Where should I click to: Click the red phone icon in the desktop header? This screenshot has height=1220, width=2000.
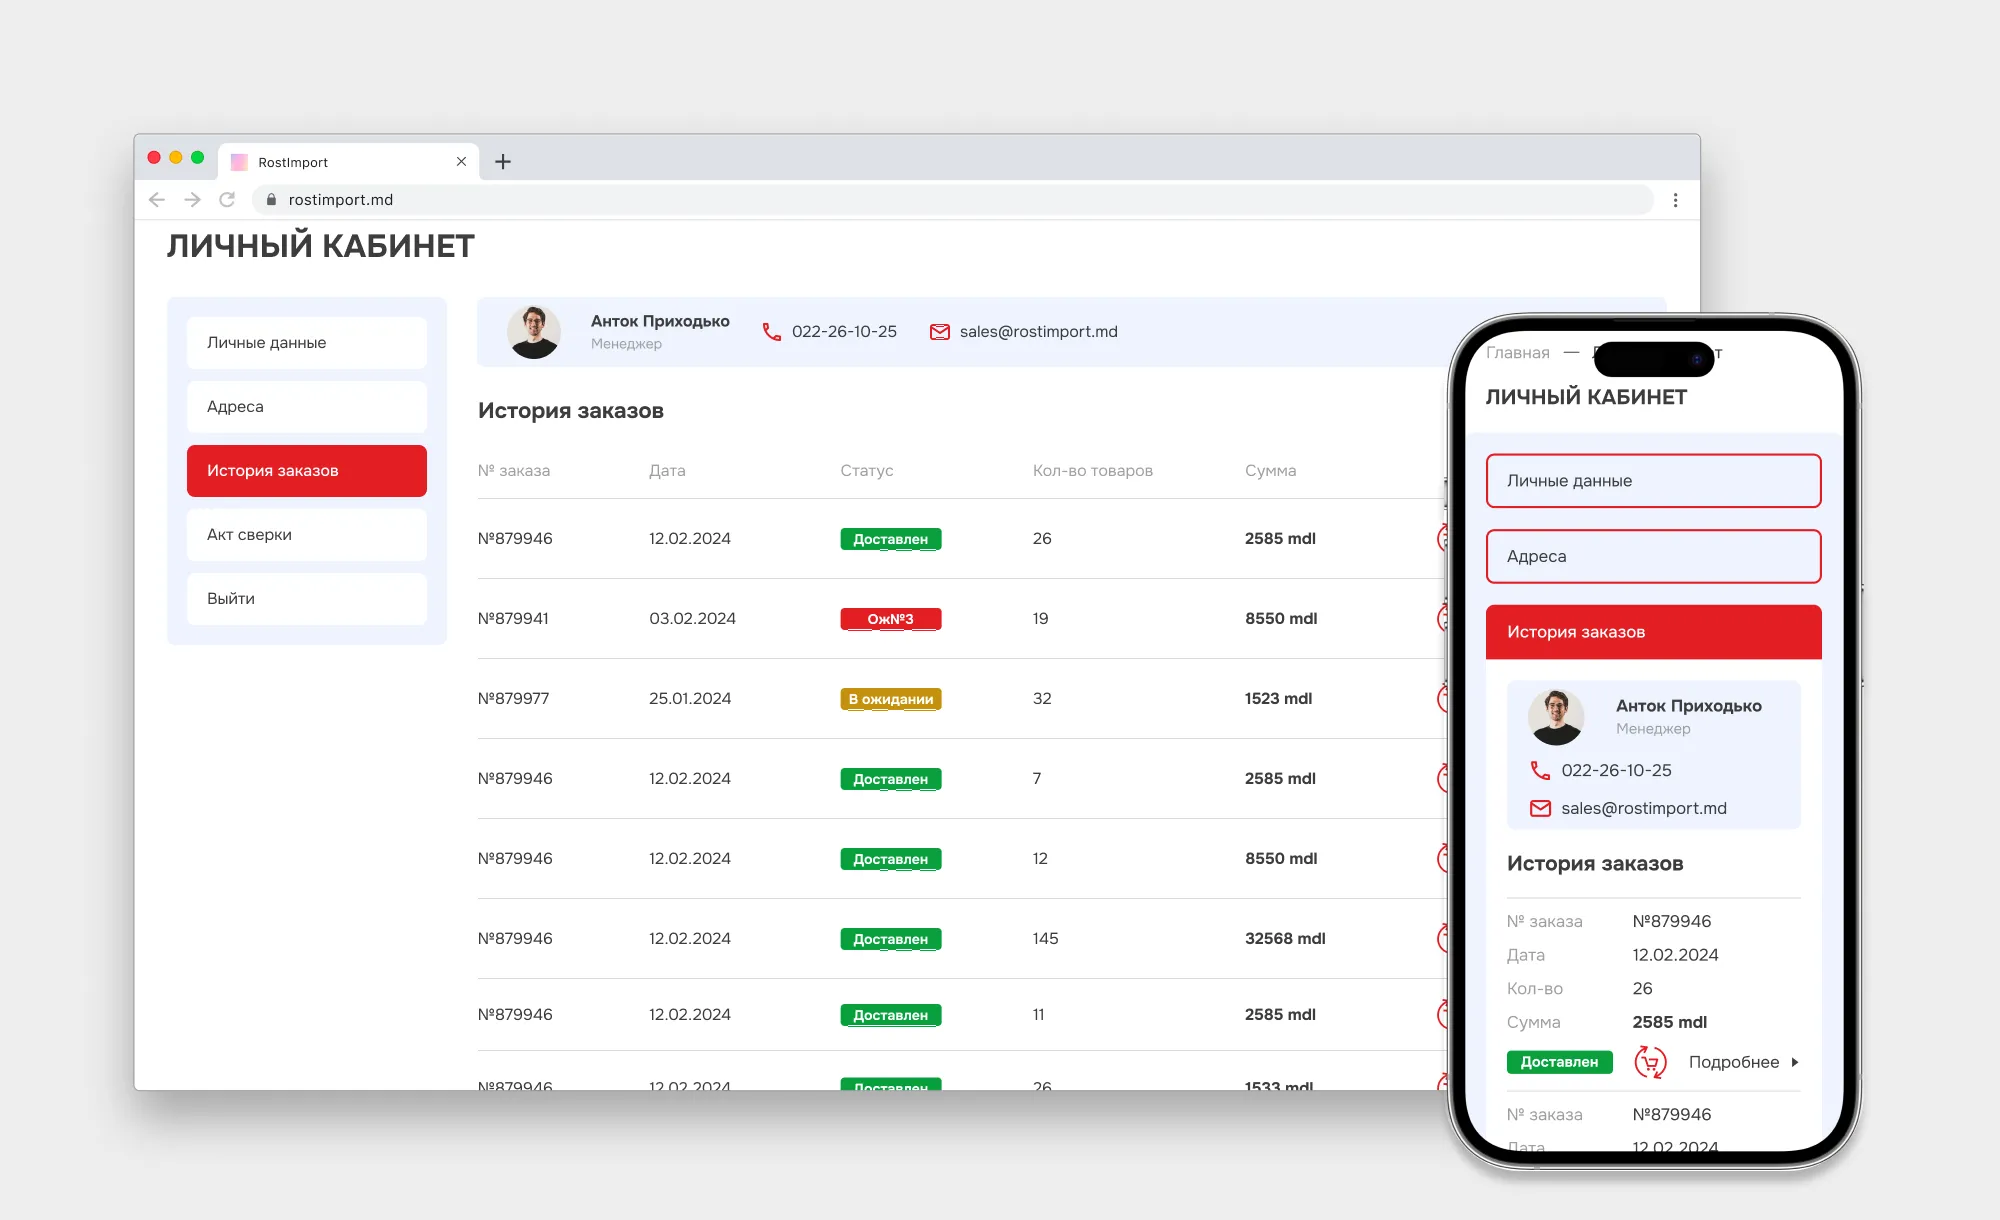pyautogui.click(x=771, y=332)
